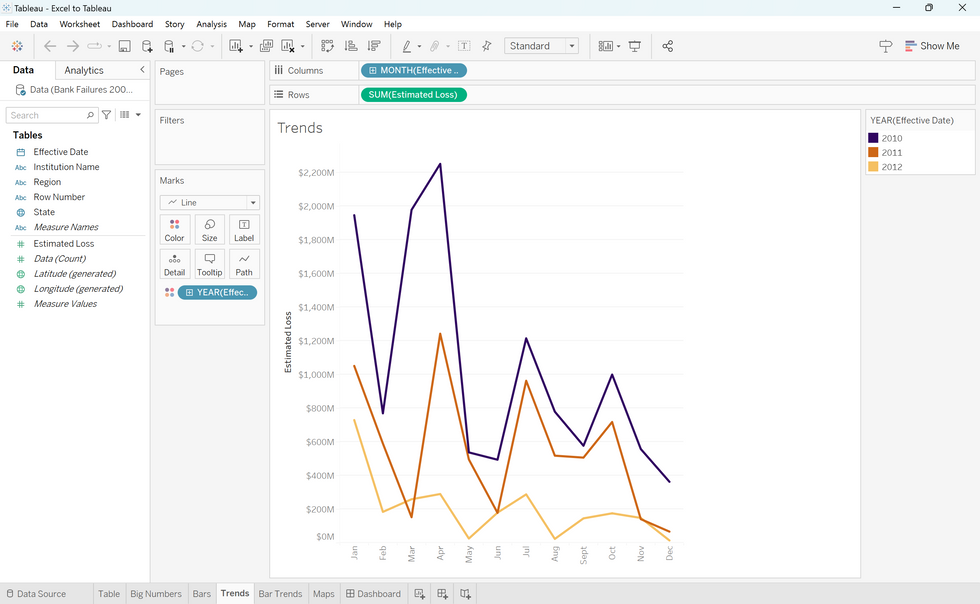The width and height of the screenshot is (980, 604).
Task: Click the 2010 legend color swatch
Action: pyautogui.click(x=873, y=138)
